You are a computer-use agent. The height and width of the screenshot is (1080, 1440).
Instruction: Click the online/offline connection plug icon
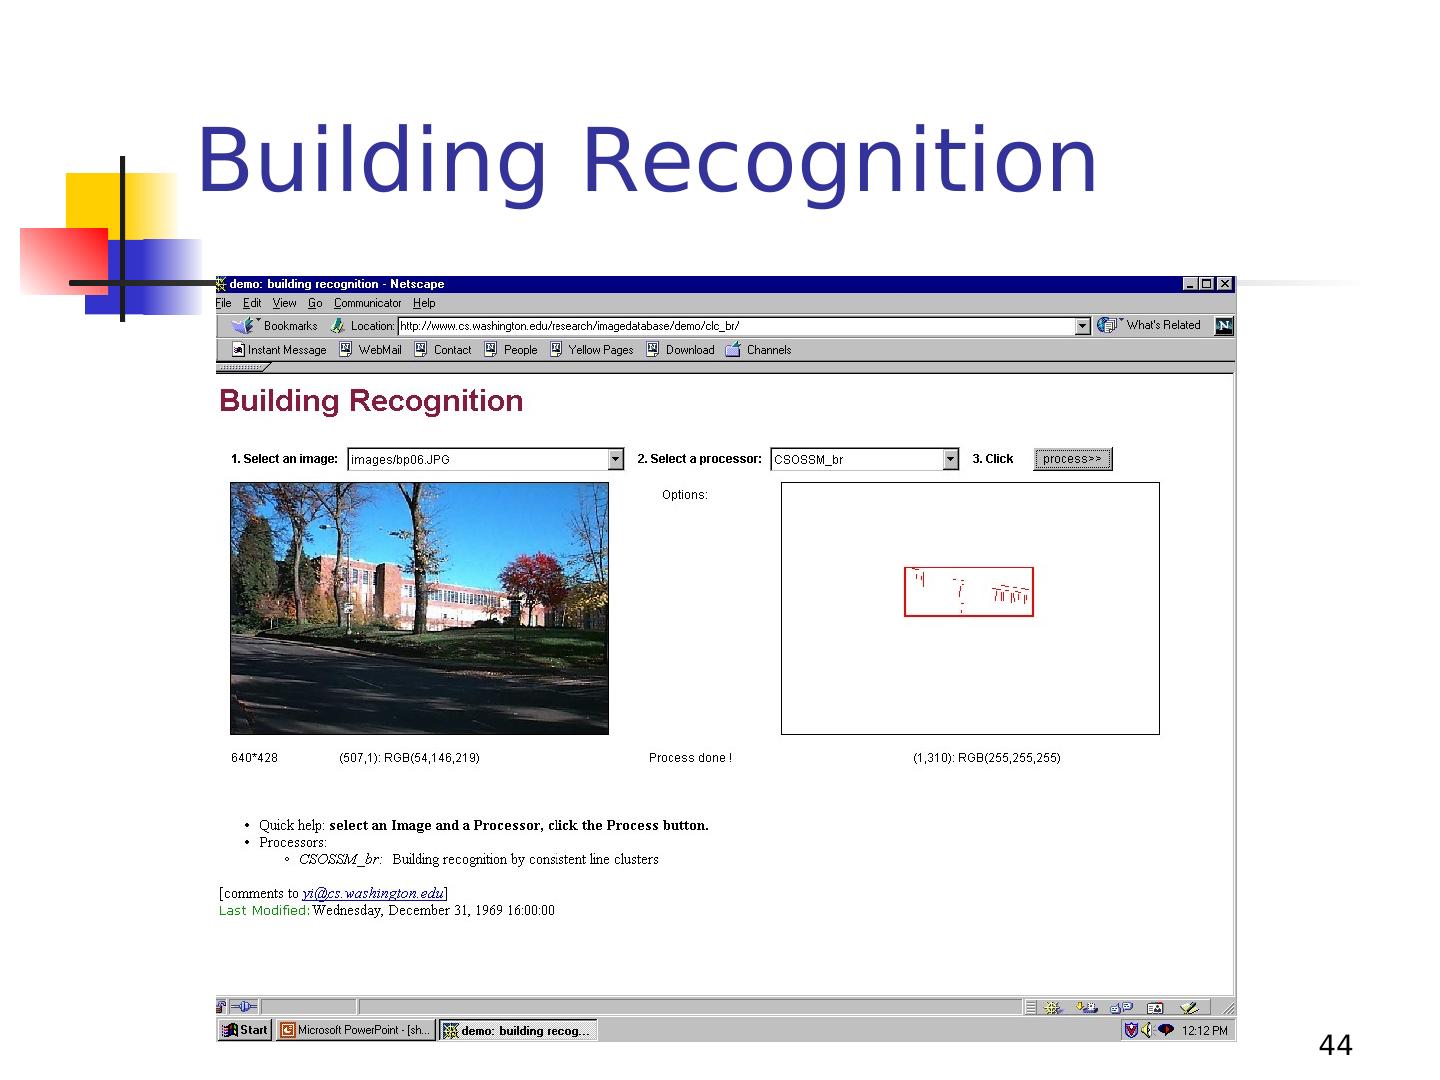tap(245, 1007)
